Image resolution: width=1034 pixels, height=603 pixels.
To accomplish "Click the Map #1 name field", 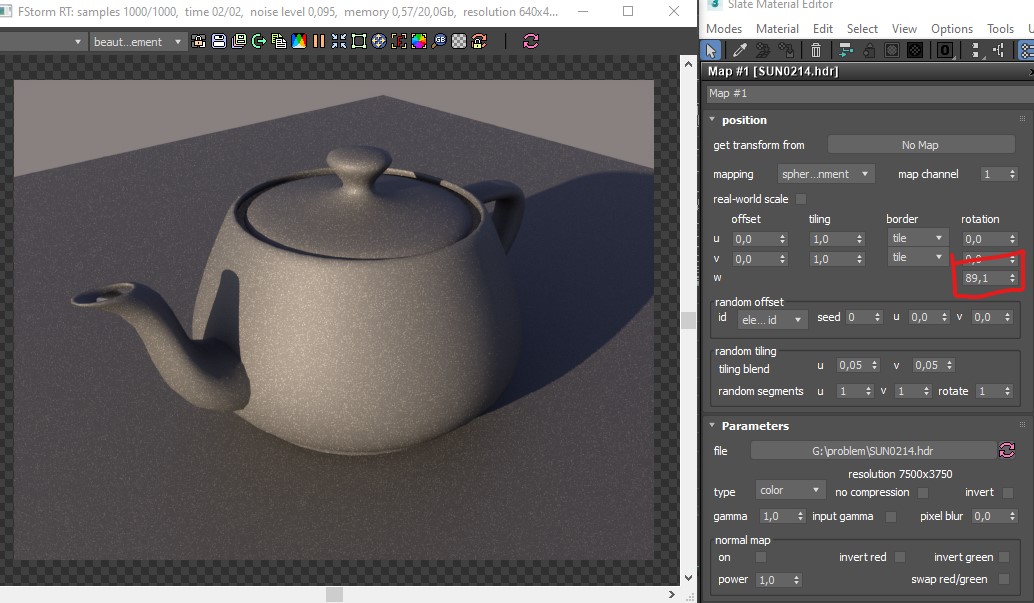I will (x=869, y=93).
